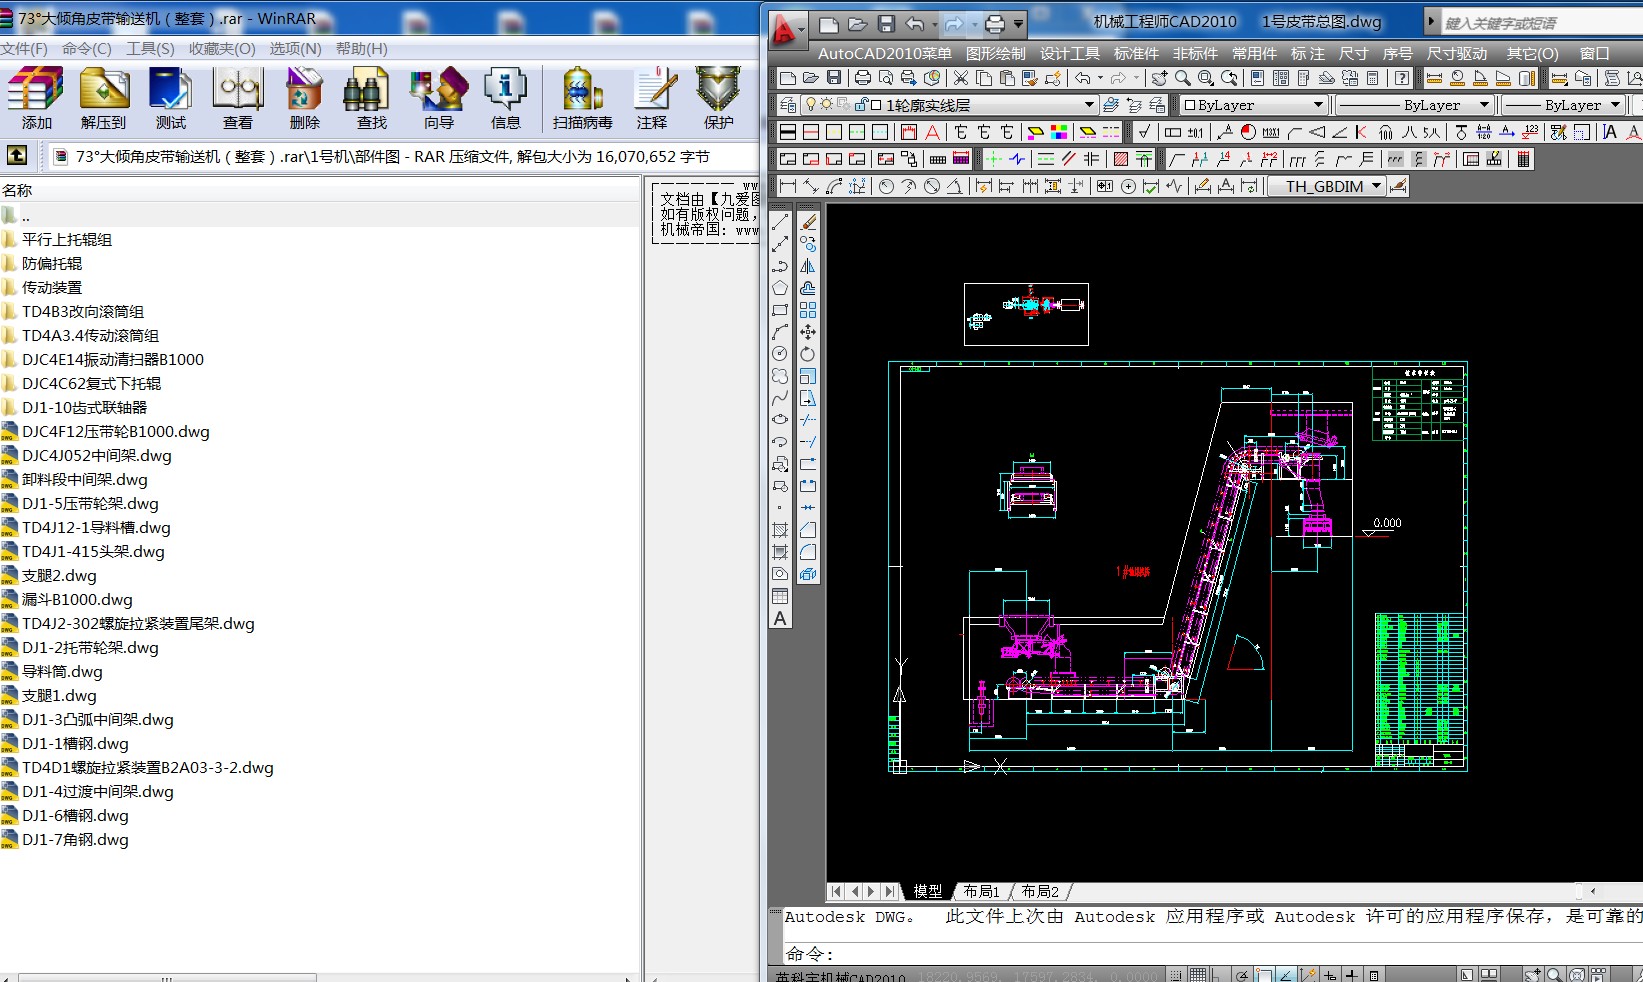Select the Erase tool in modify toolbar

click(x=808, y=222)
